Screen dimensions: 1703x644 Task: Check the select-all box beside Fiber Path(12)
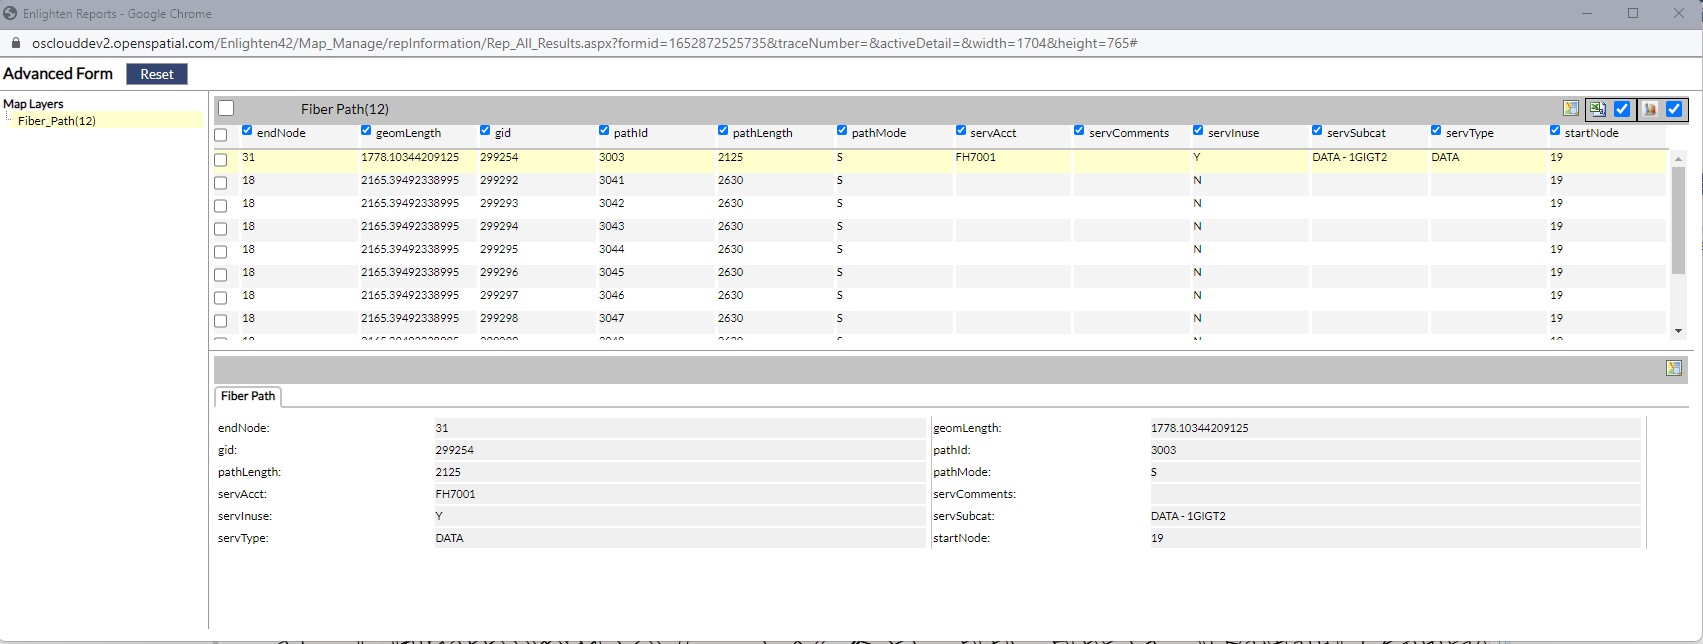click(226, 109)
